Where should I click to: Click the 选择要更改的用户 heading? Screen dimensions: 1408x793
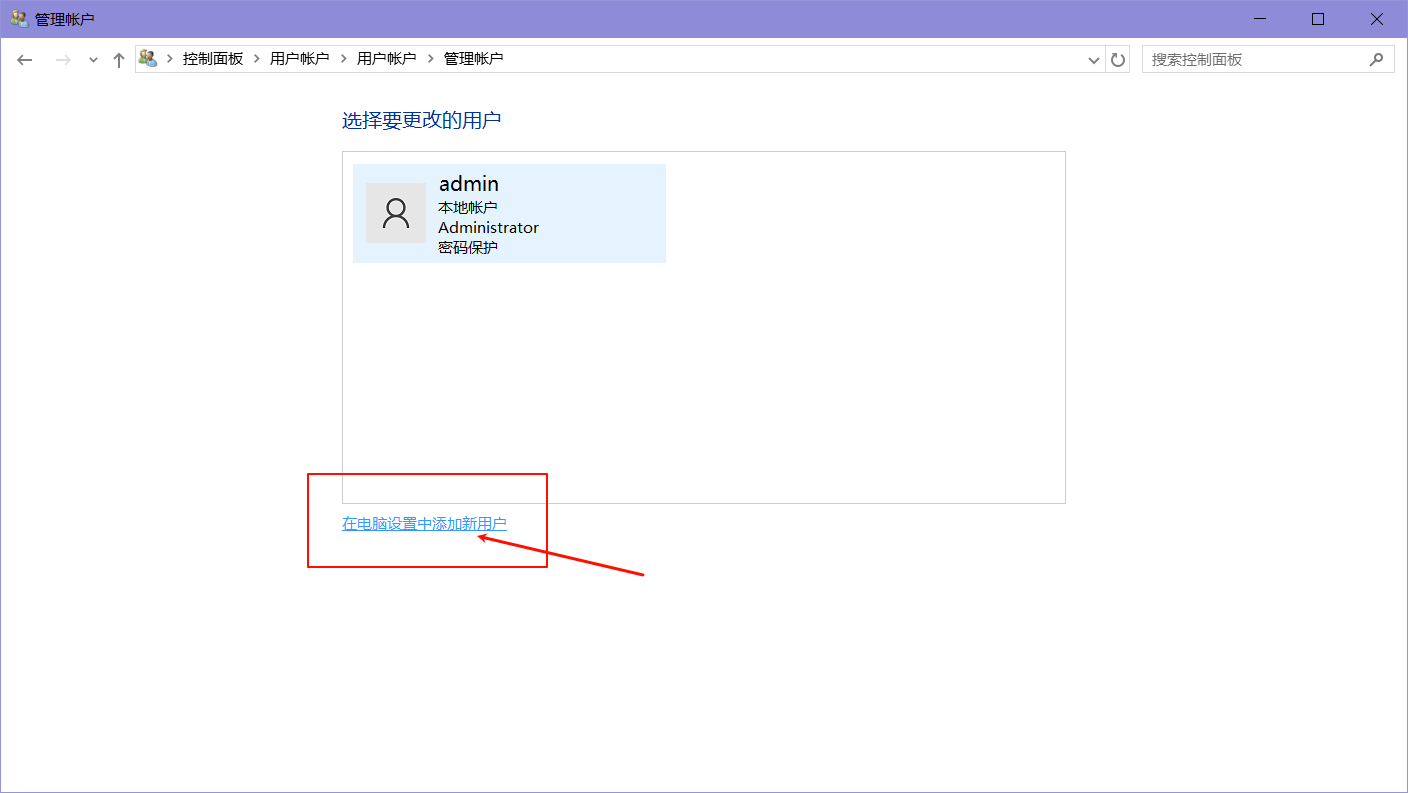coord(422,121)
